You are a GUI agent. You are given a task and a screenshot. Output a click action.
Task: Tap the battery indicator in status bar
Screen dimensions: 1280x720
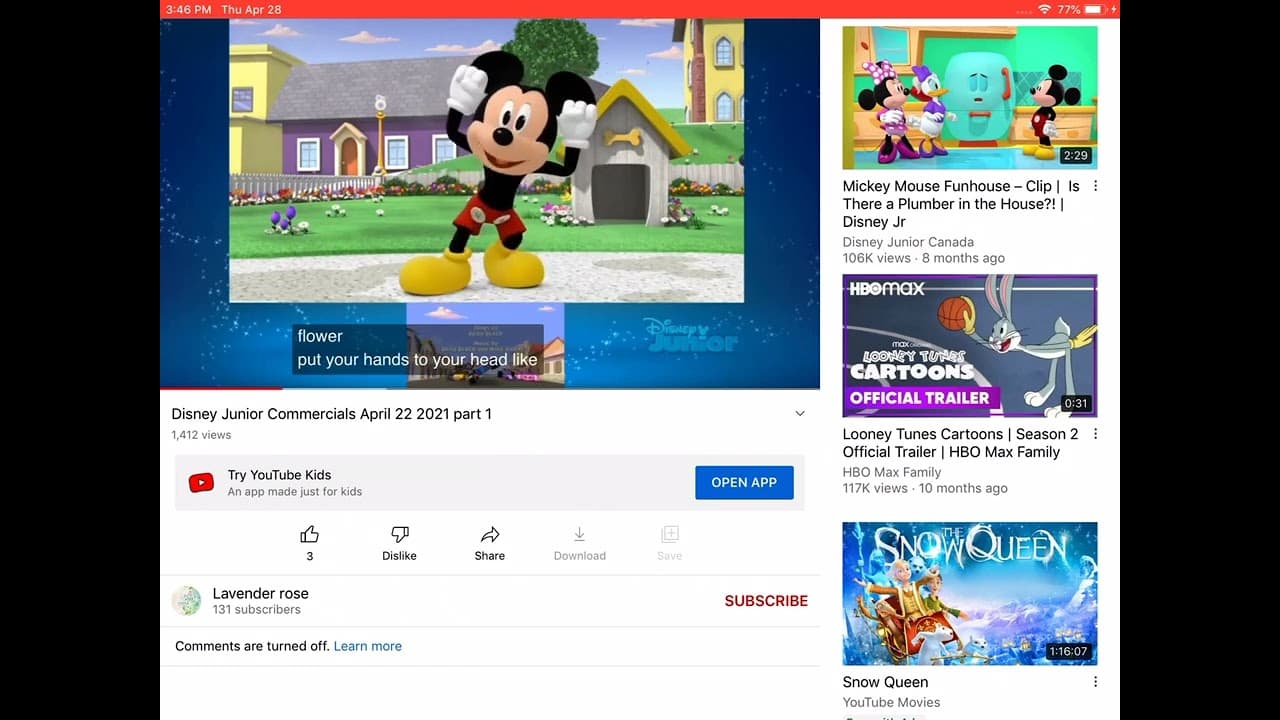click(1094, 9)
